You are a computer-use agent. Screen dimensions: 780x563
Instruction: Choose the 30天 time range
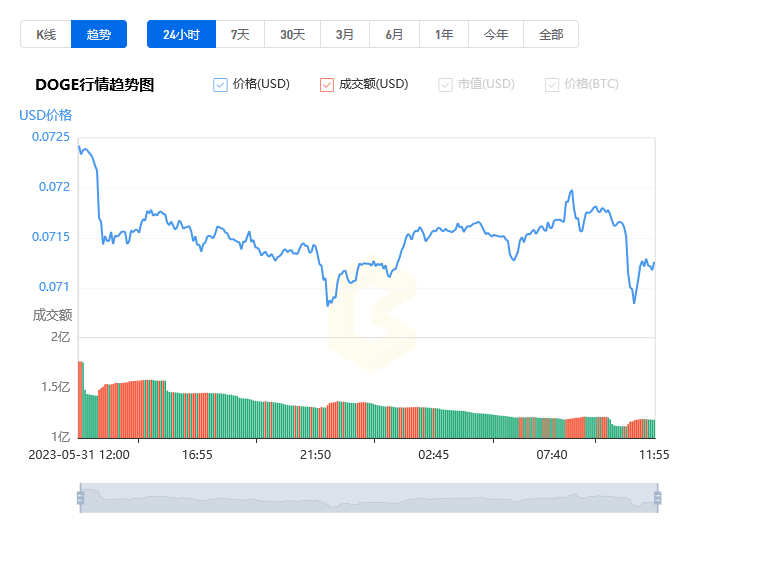[x=292, y=34]
